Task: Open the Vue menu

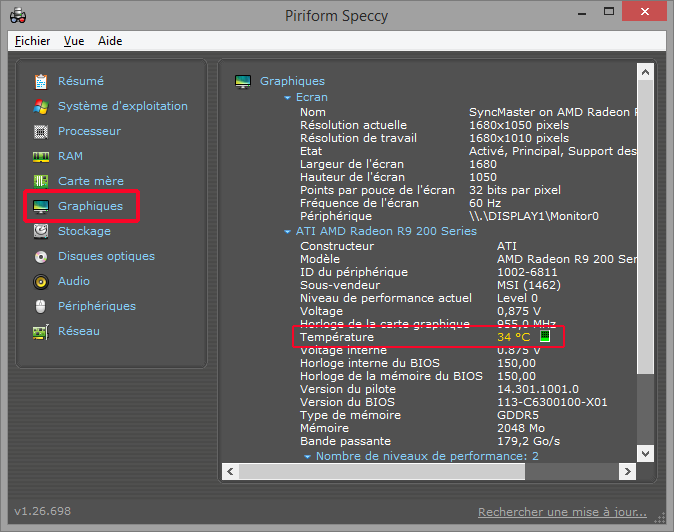Action: [74, 41]
